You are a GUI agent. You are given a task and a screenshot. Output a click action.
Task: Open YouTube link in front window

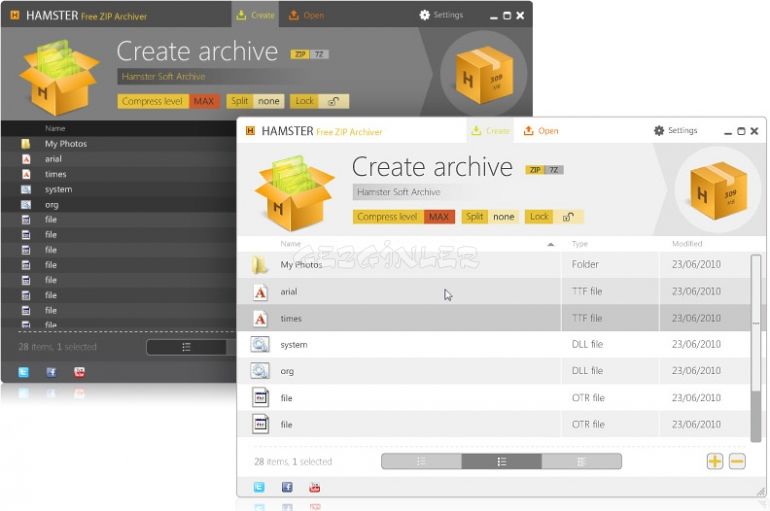(315, 487)
